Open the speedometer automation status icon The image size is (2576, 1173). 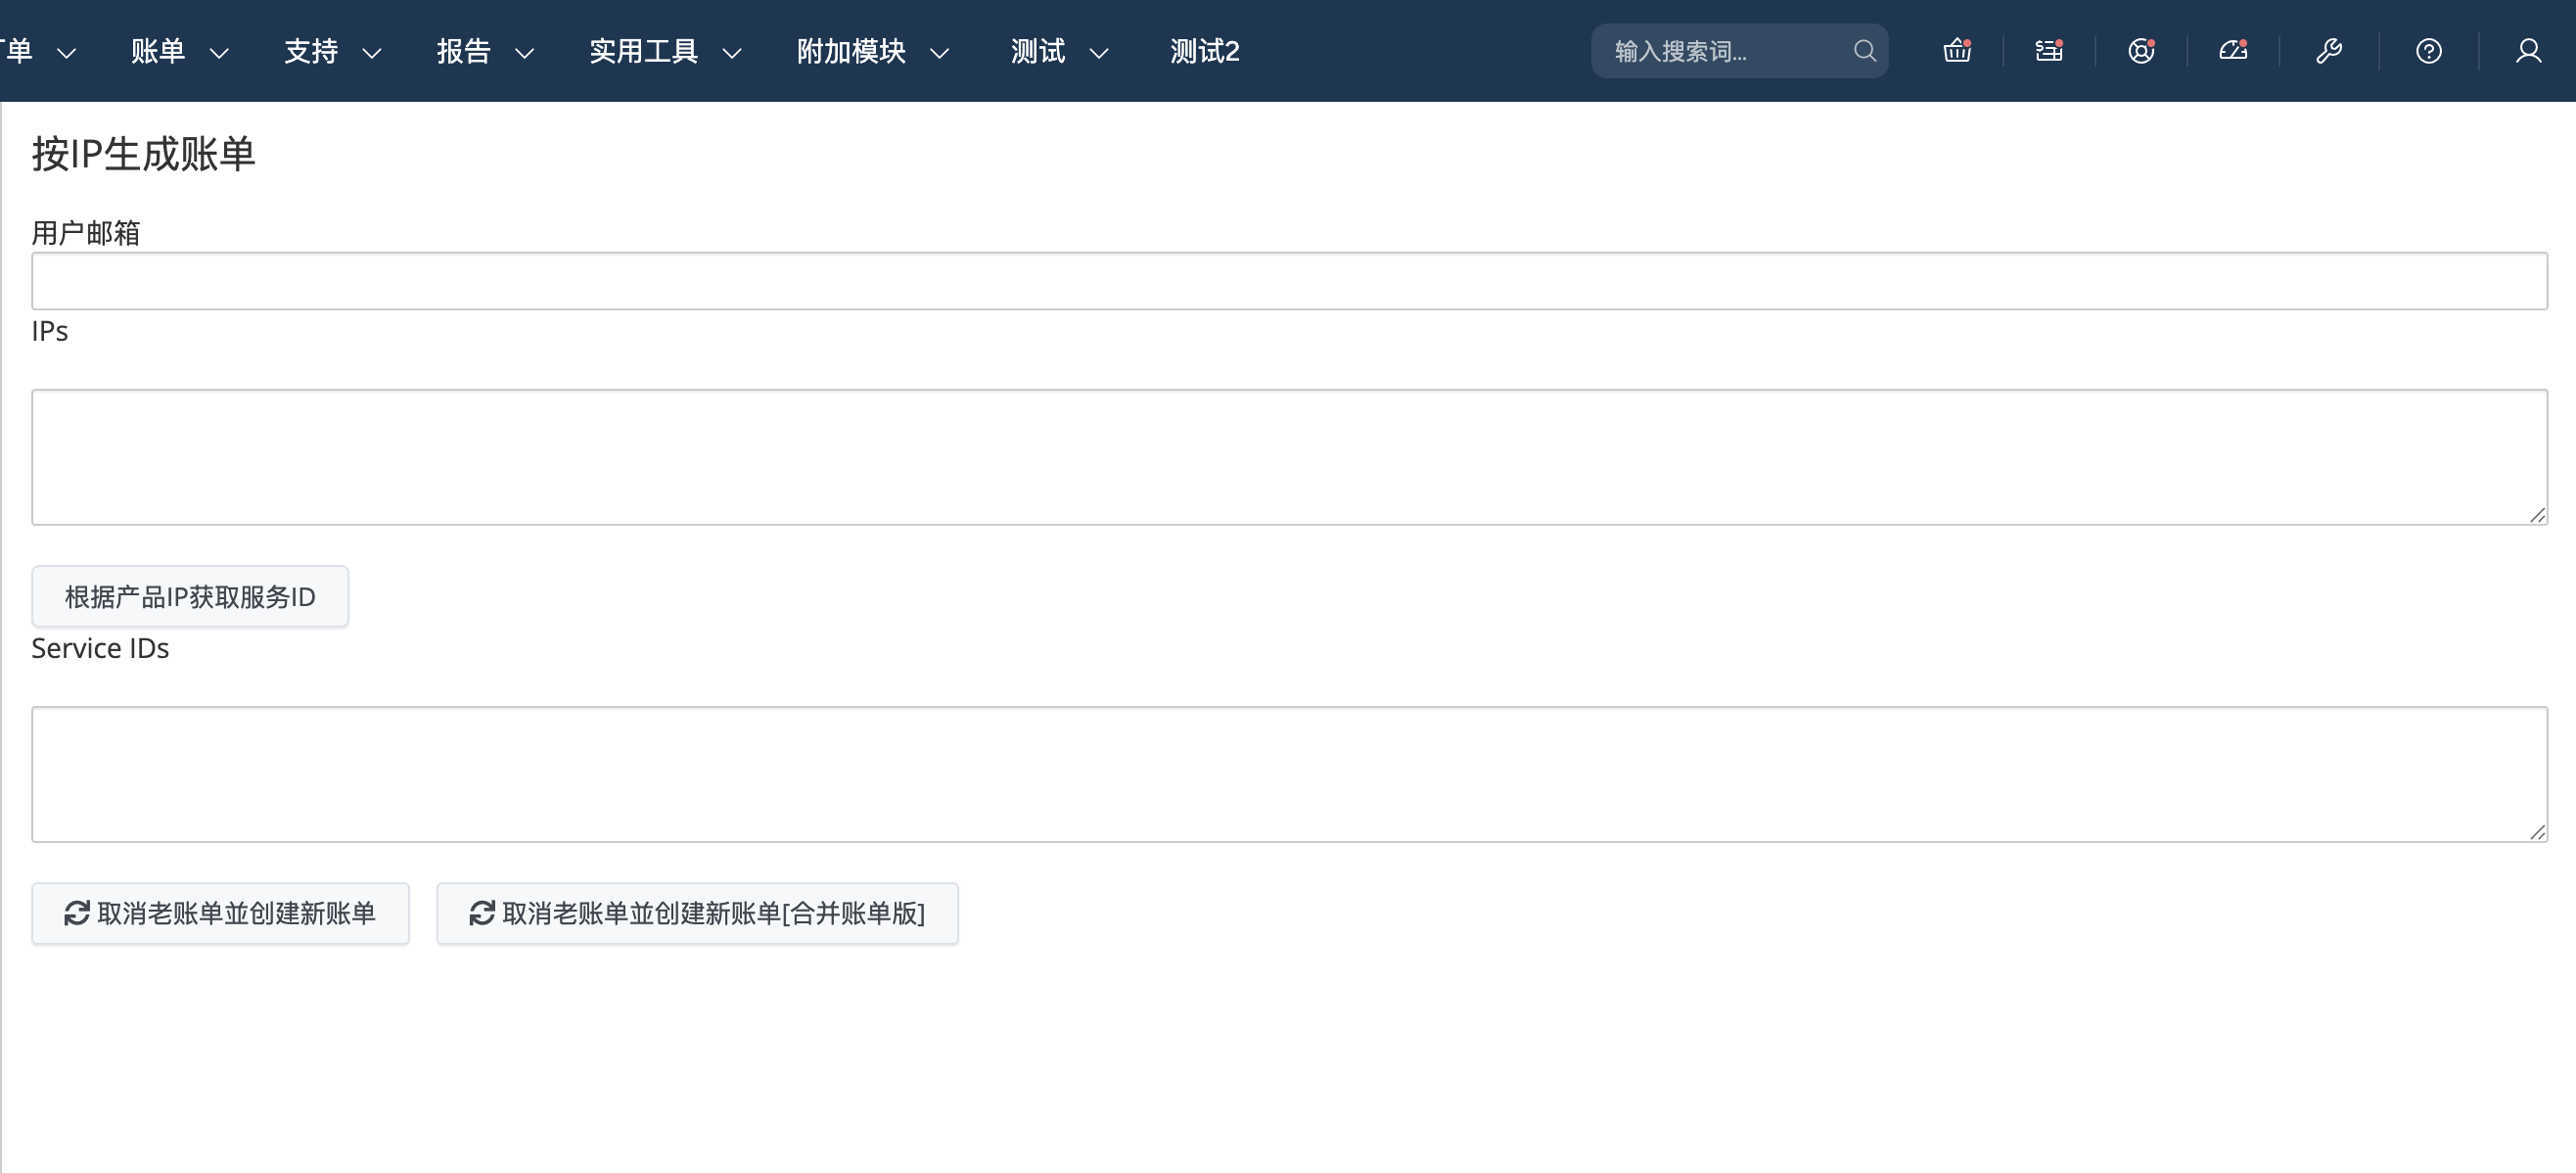tap(2233, 51)
